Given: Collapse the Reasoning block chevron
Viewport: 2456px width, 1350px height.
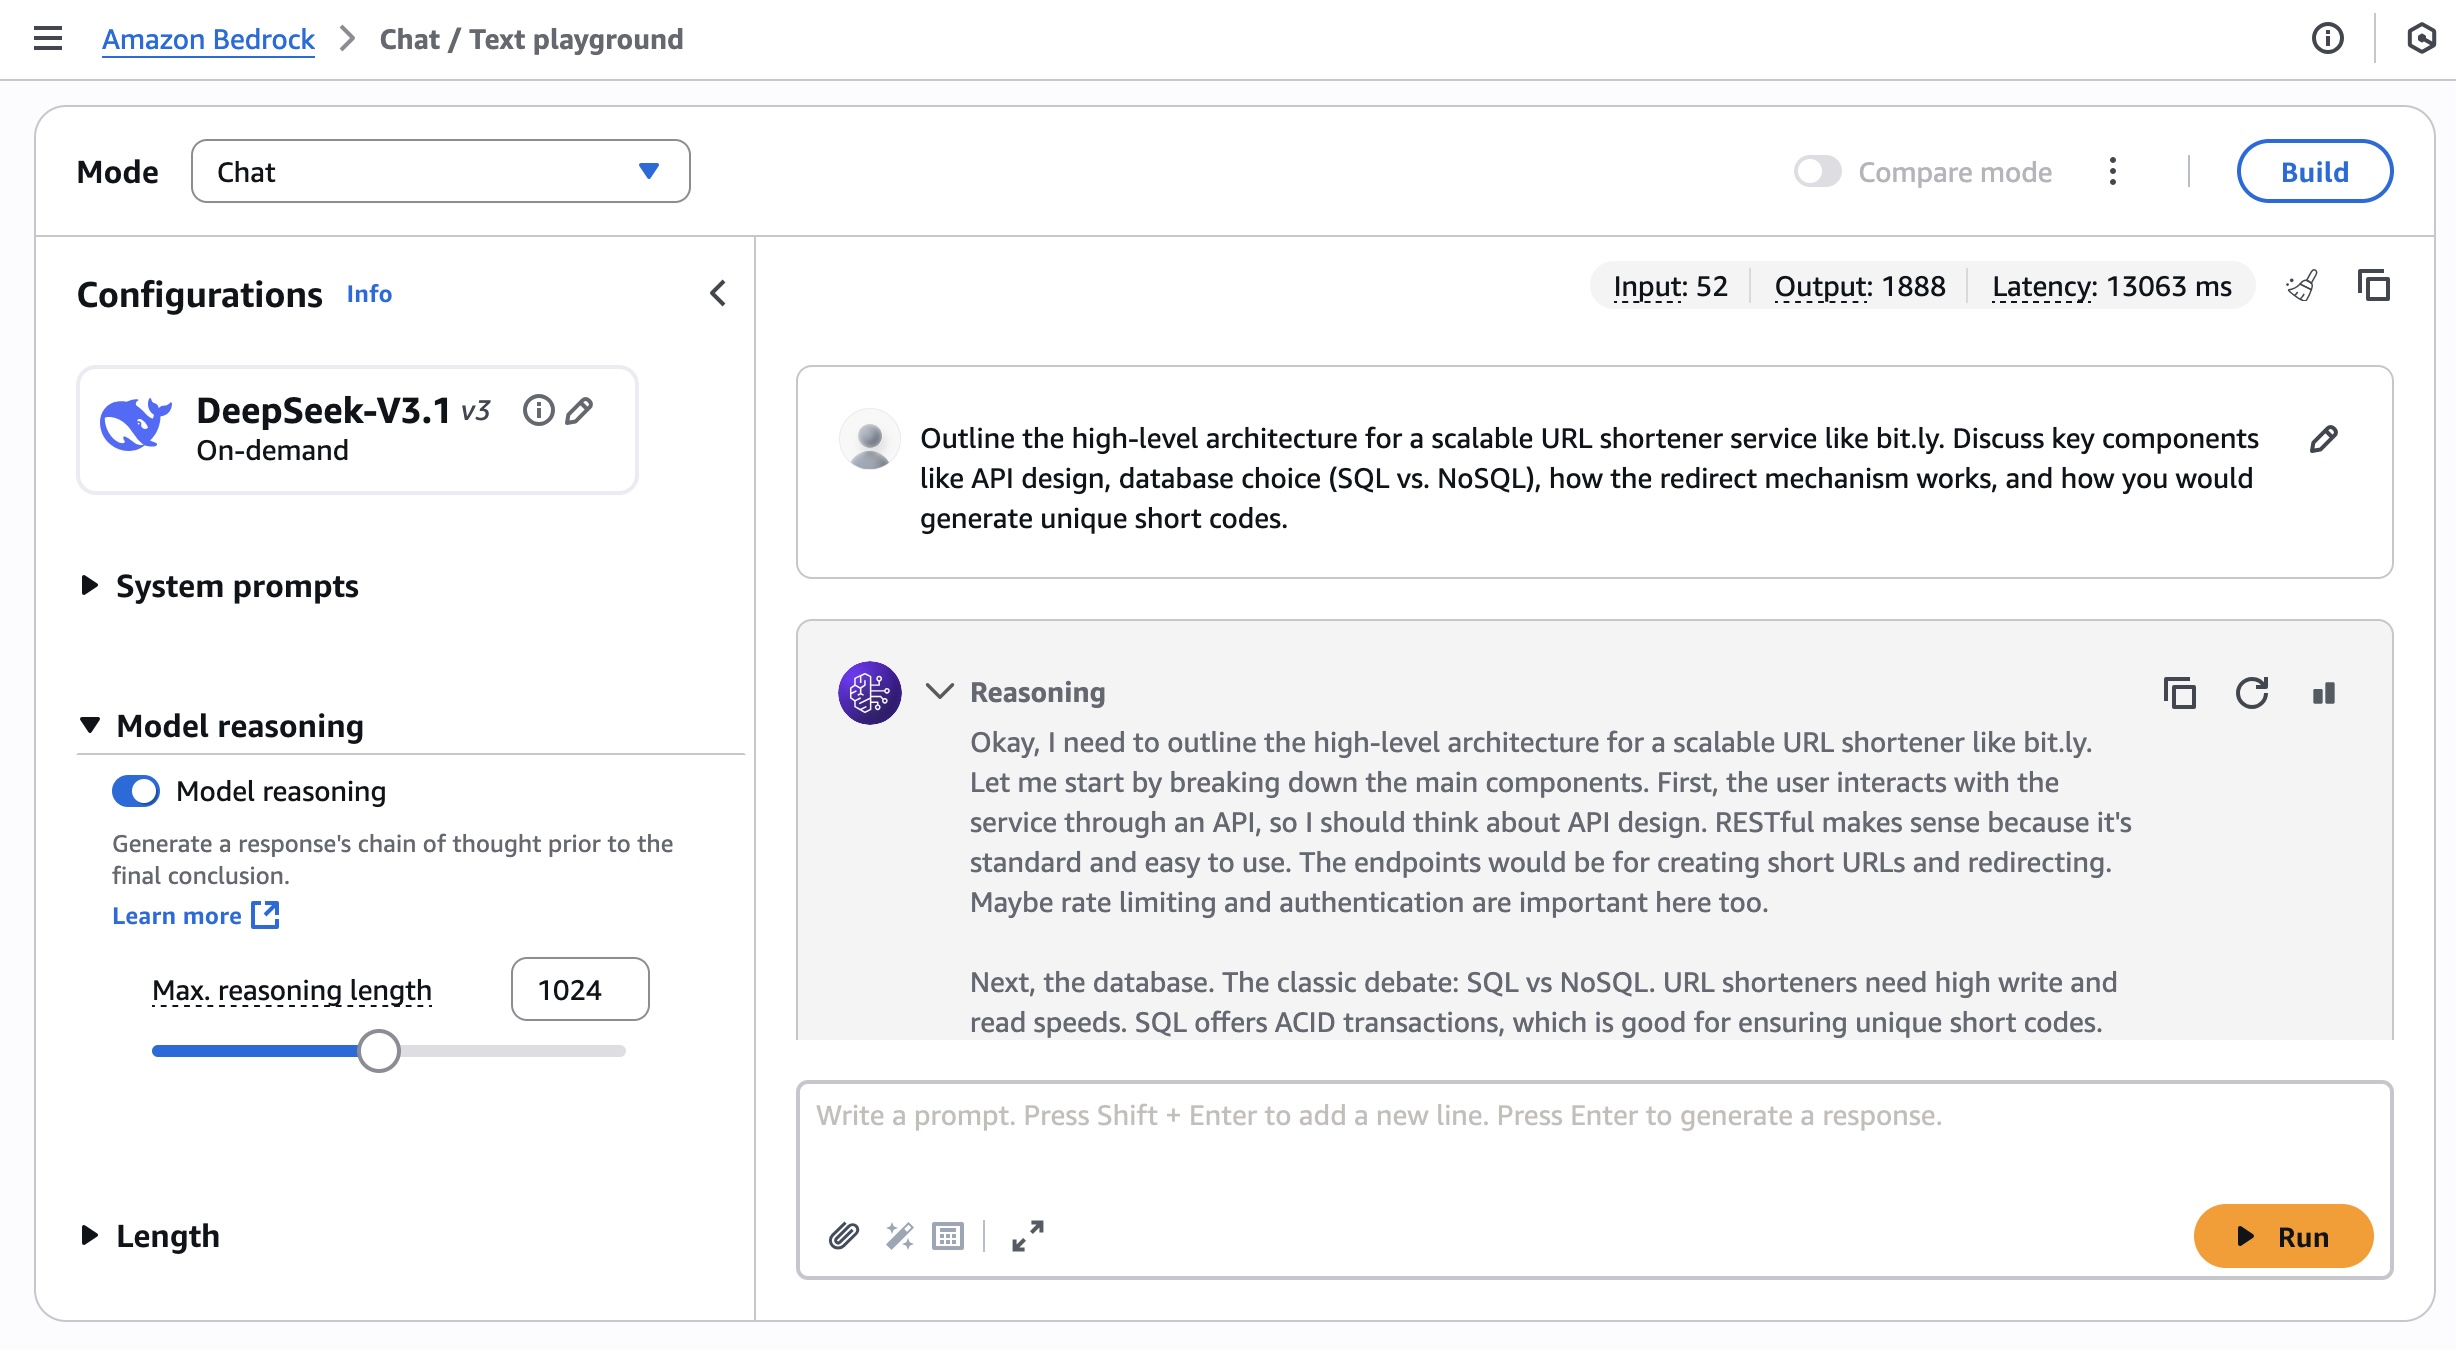Looking at the screenshot, I should 939,692.
